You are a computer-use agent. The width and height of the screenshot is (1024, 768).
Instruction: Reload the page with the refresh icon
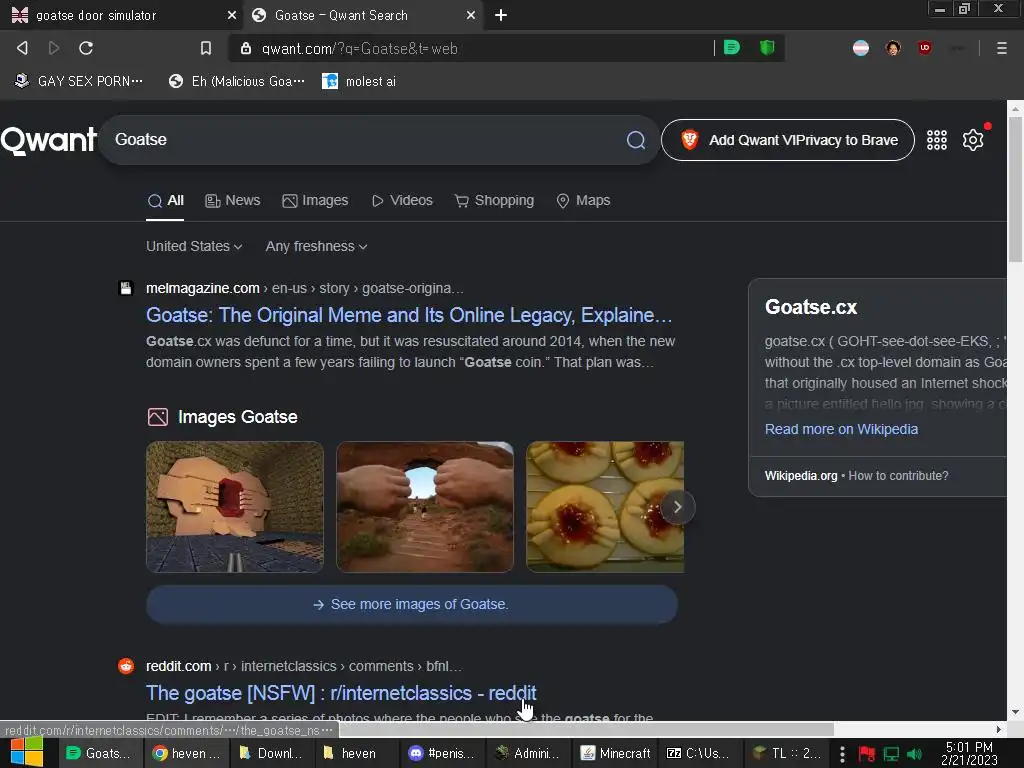86,48
